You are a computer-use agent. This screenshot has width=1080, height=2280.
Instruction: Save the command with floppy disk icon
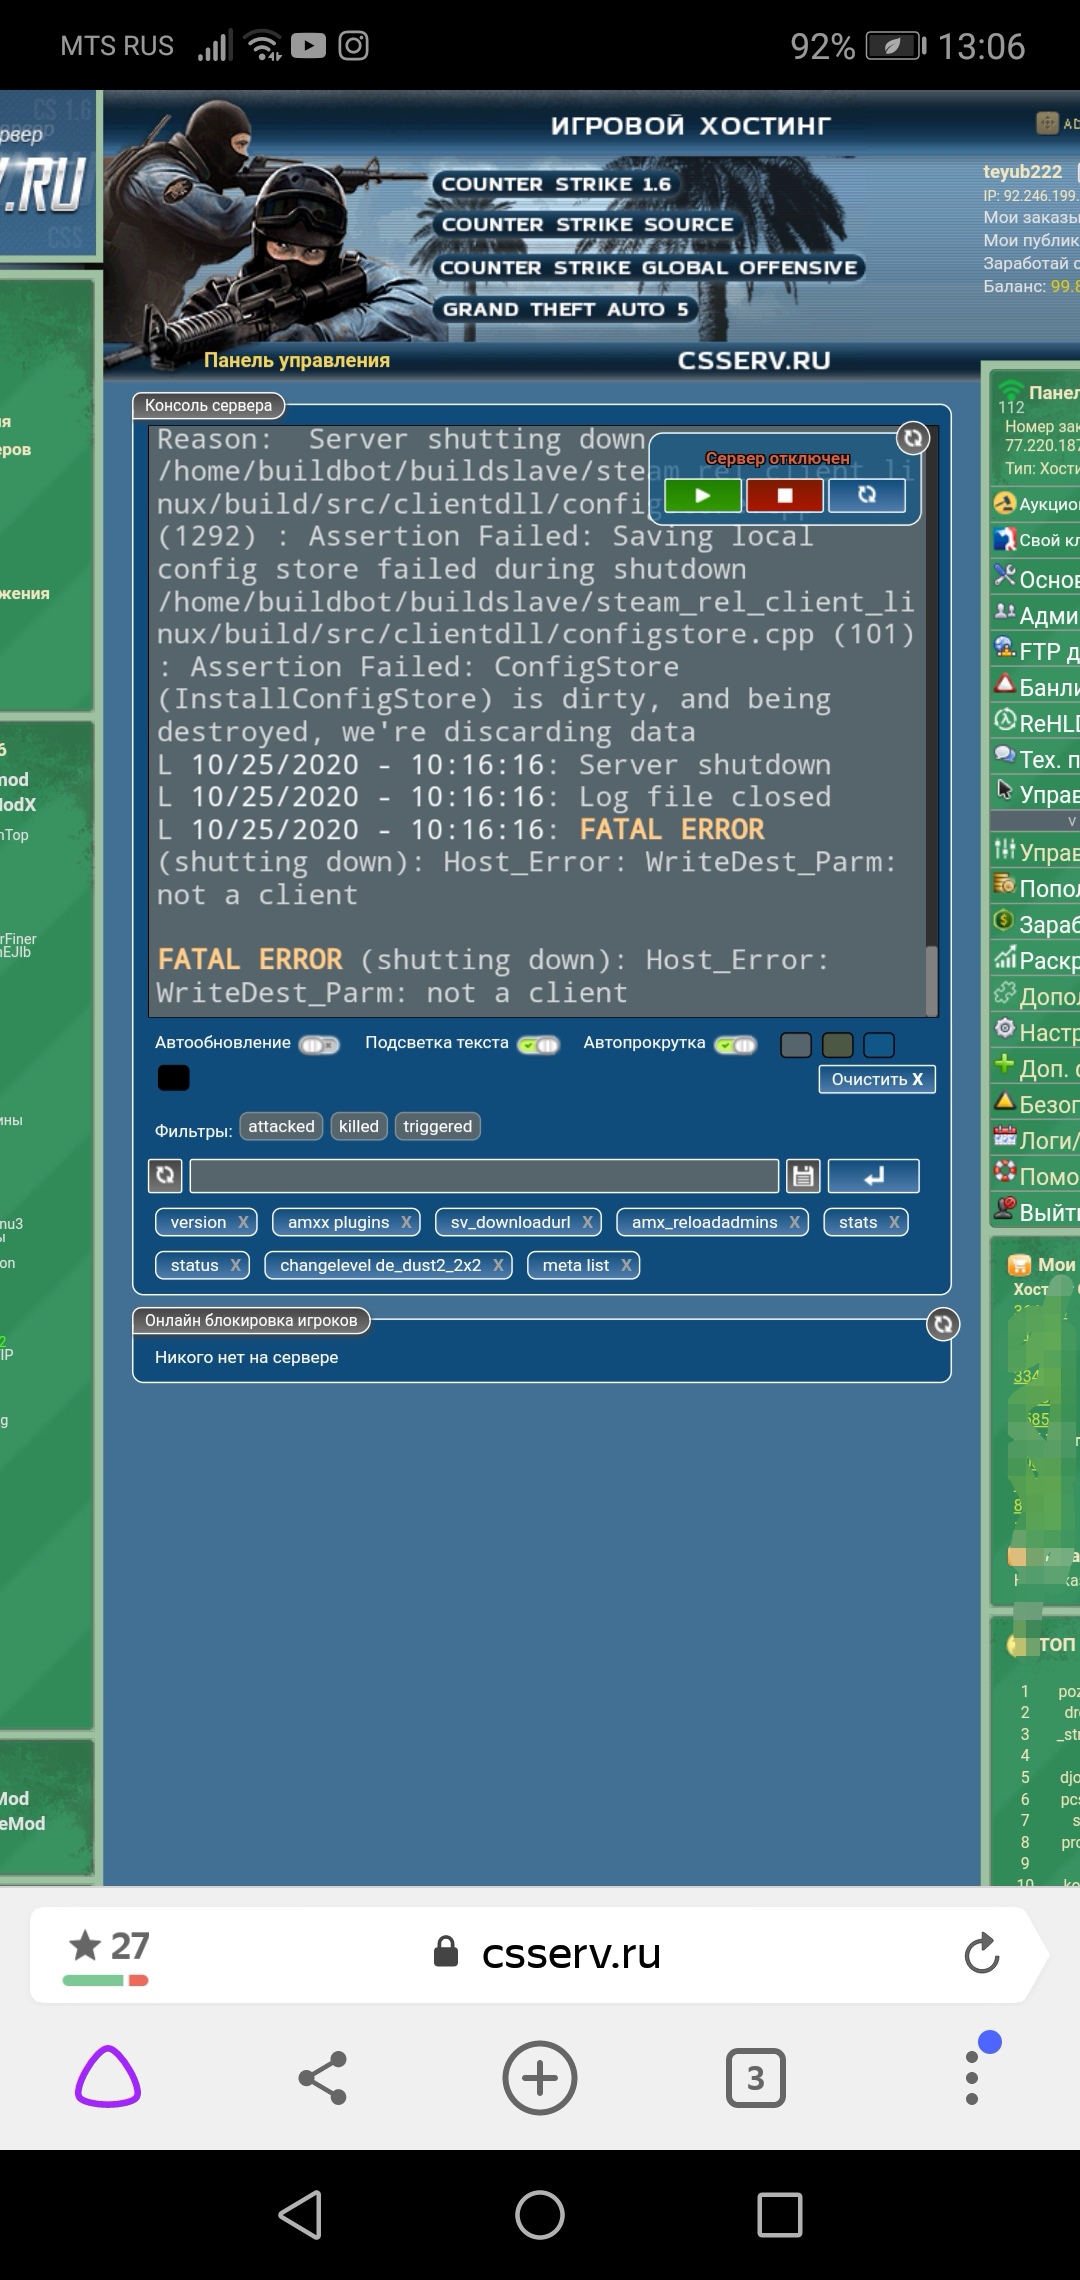[803, 1176]
